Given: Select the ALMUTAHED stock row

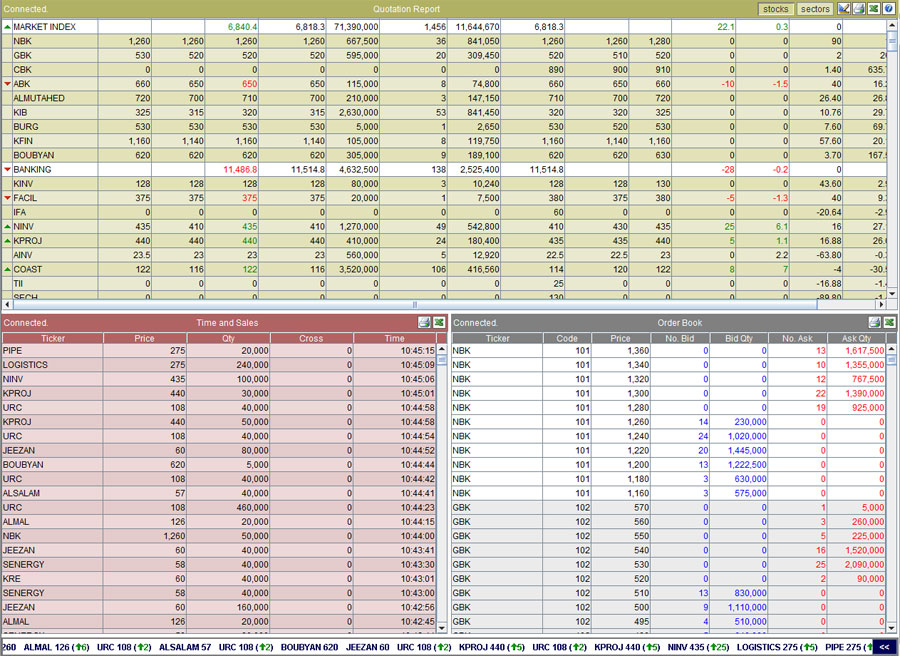Looking at the screenshot, I should 444,98.
